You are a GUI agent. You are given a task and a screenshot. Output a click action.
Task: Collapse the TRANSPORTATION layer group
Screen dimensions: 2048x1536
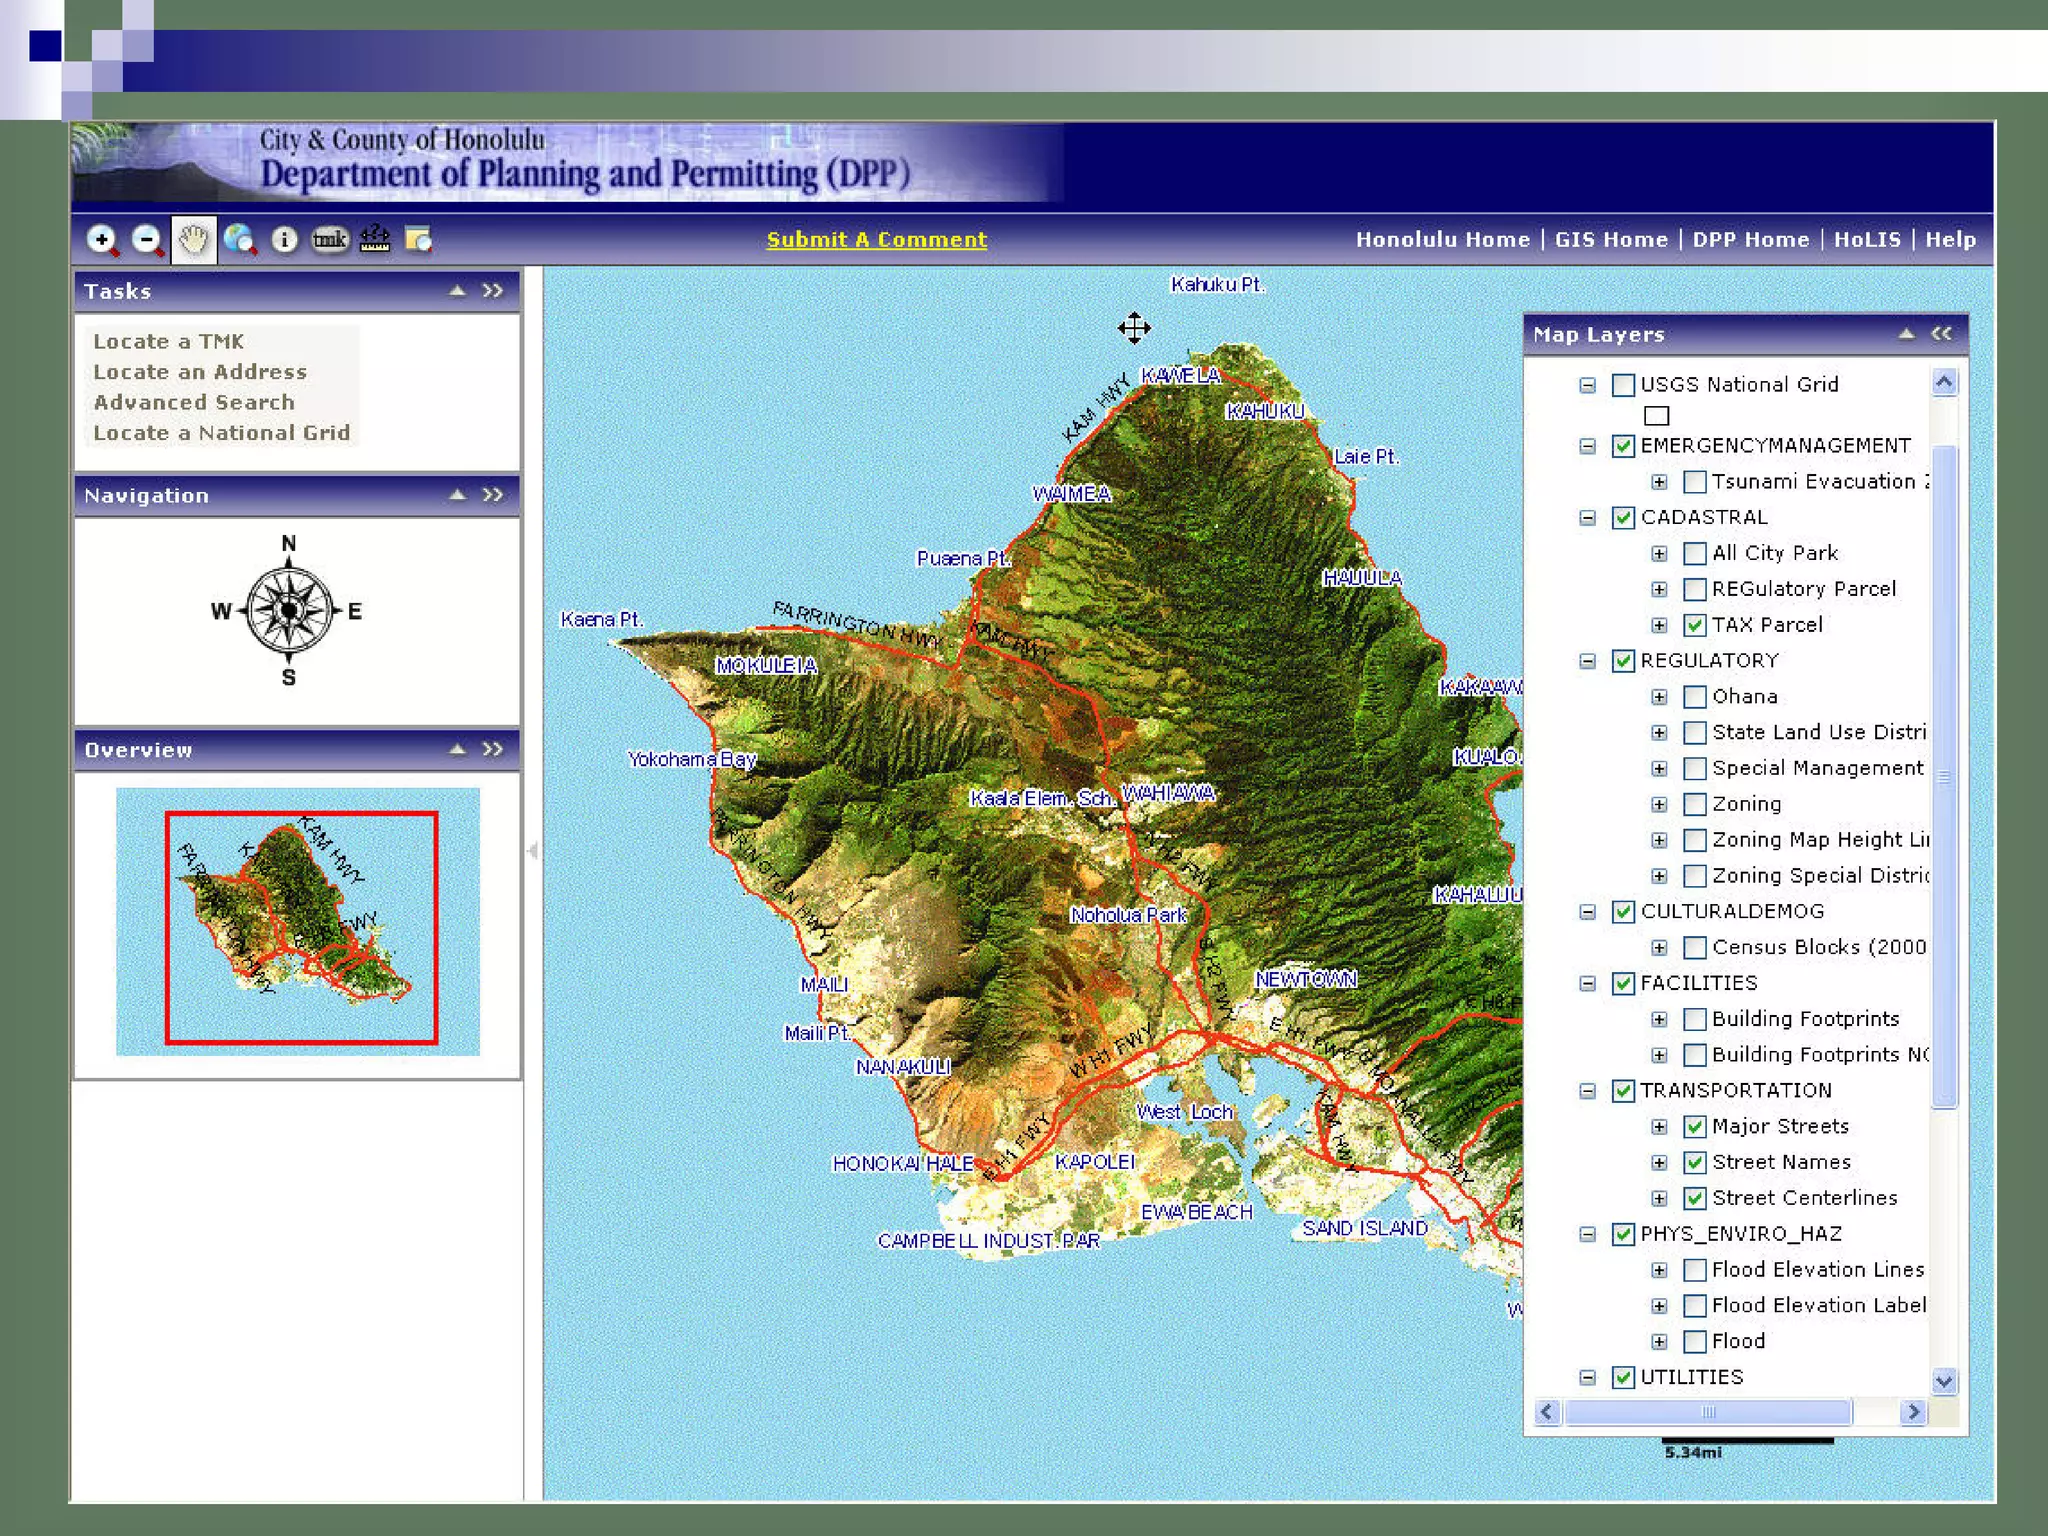(1587, 1091)
